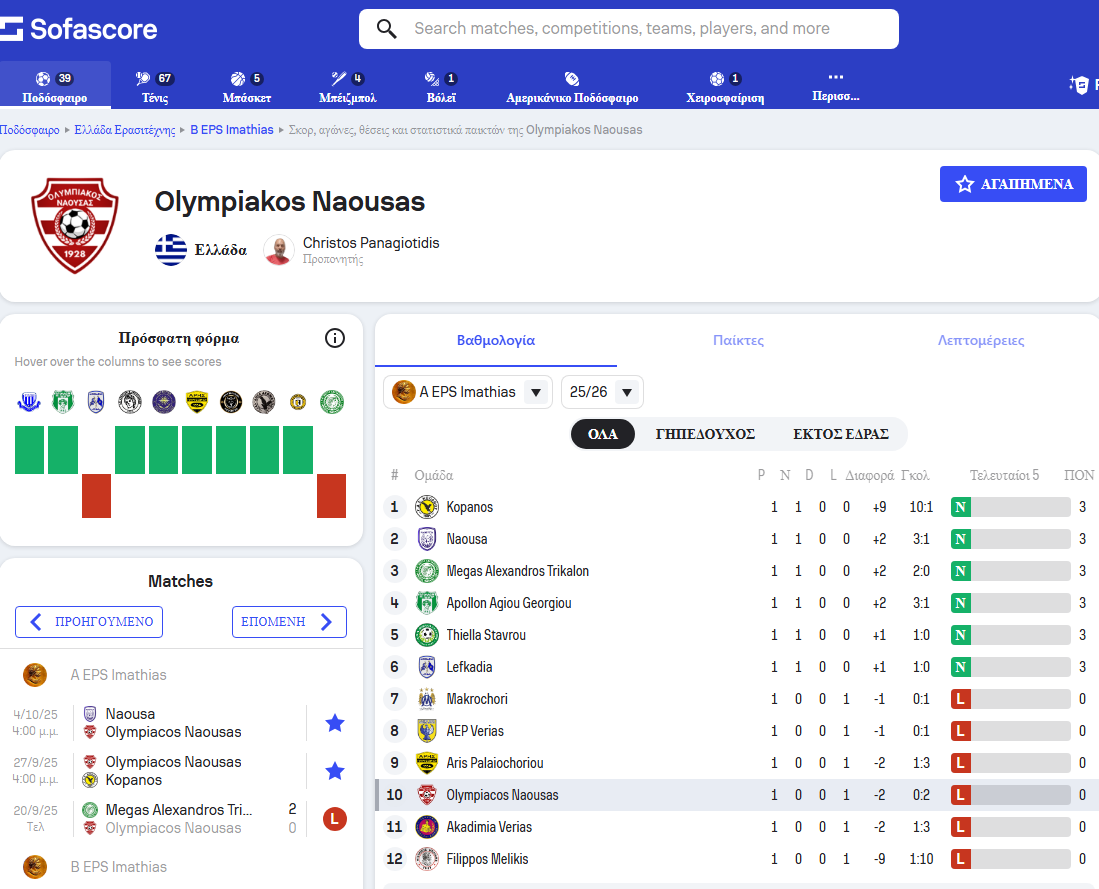Switch to the Λεπτομέρειες tab

pos(981,341)
